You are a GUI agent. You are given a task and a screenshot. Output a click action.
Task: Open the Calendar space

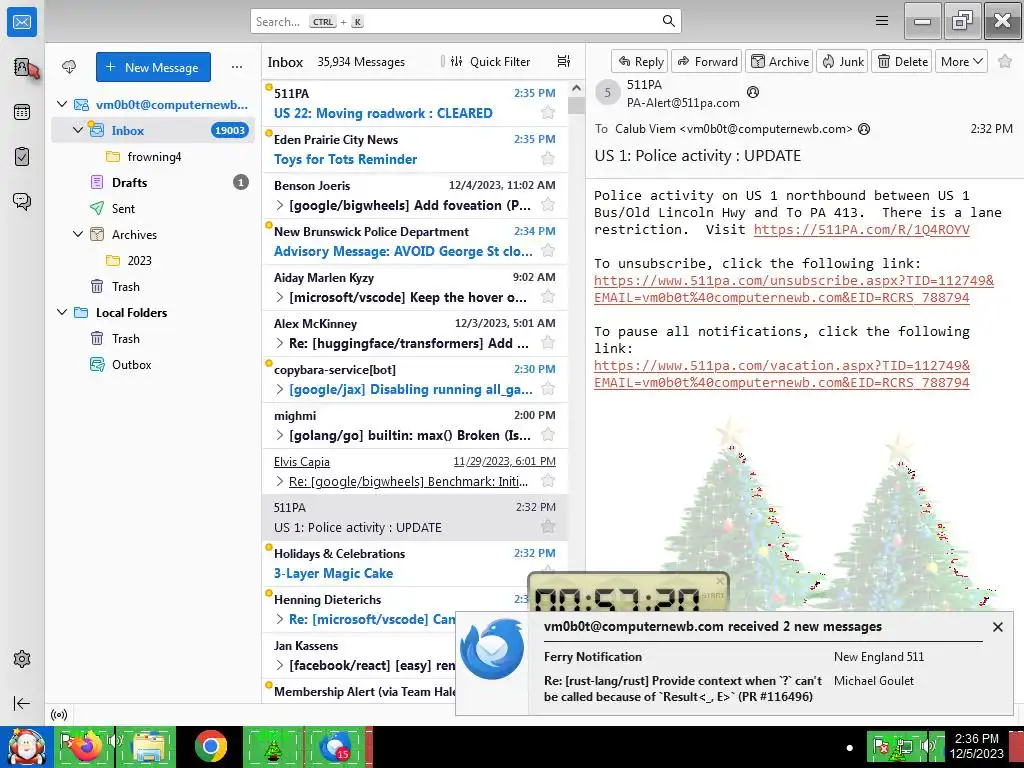(x=22, y=112)
